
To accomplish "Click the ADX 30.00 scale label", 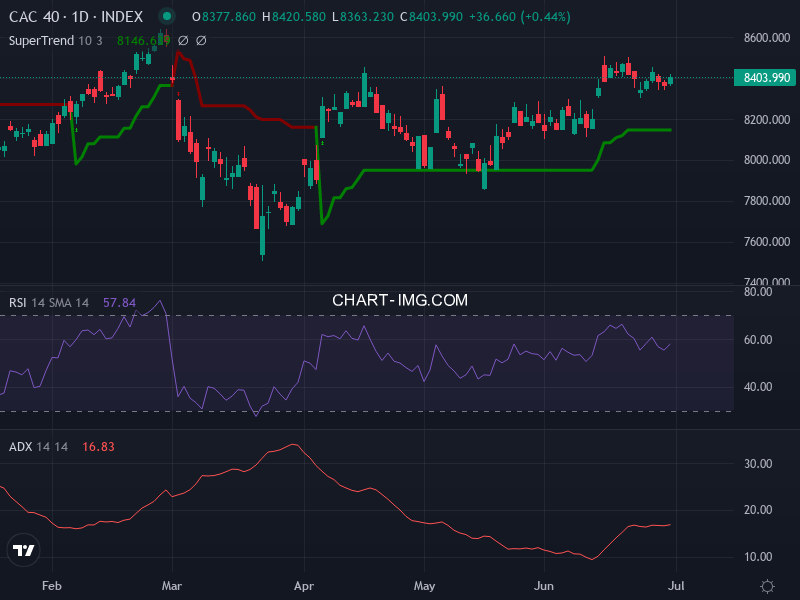I will [758, 464].
